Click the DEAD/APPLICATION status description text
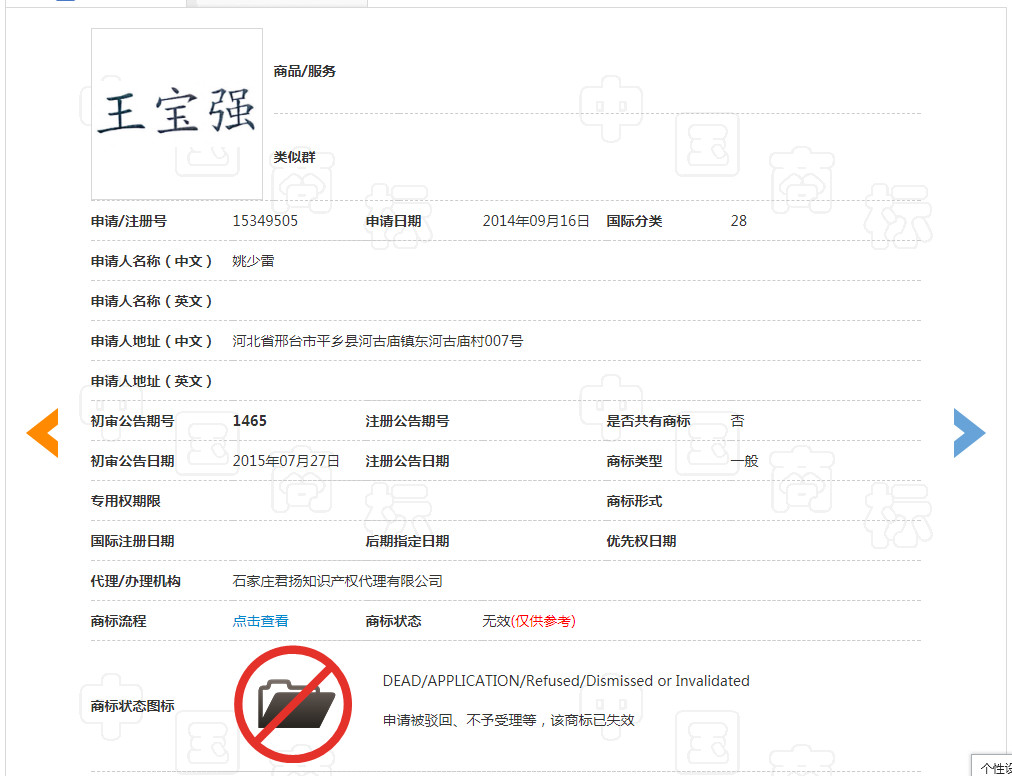Screen dimensions: 1012x776 (565, 680)
